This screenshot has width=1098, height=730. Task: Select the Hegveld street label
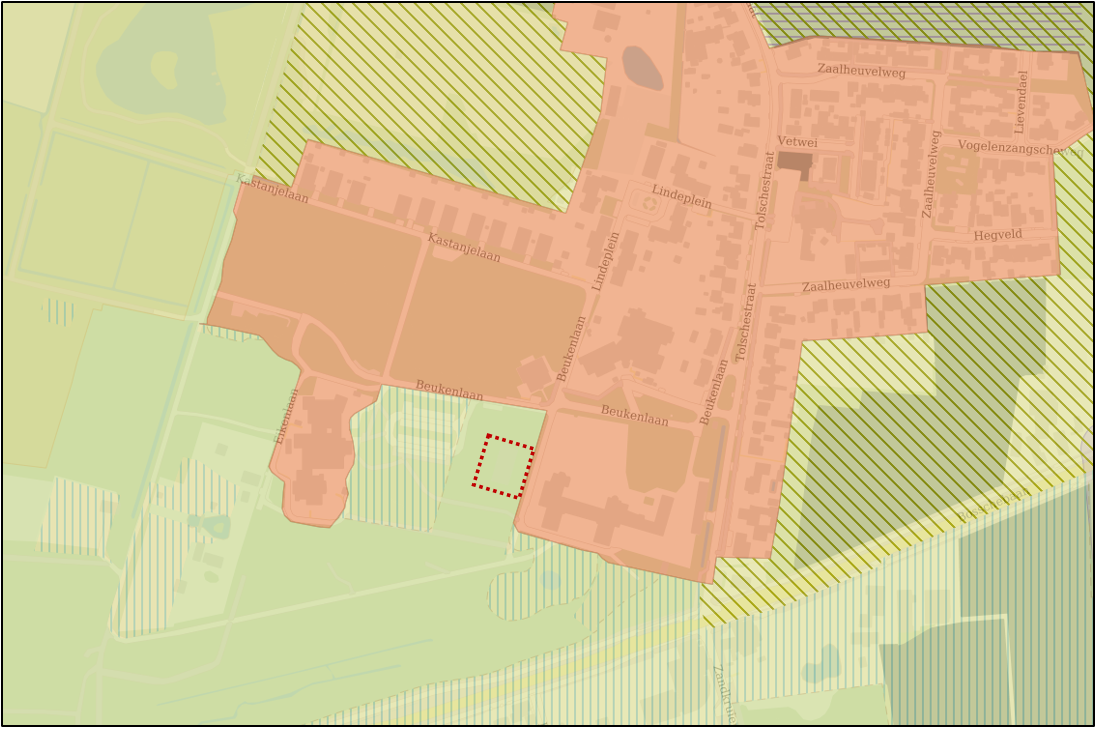(x=998, y=235)
